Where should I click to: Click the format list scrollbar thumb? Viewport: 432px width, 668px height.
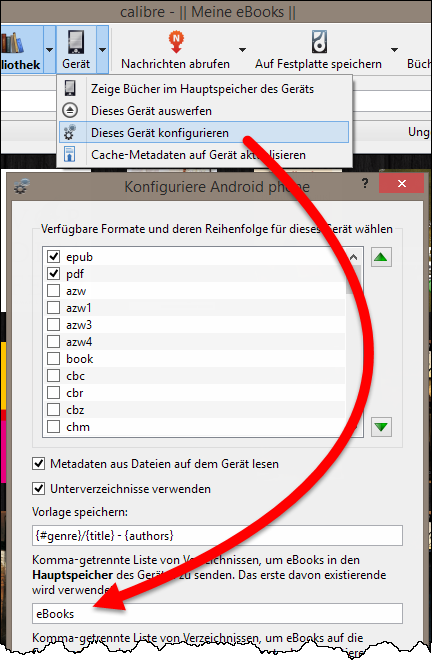pyautogui.click(x=354, y=279)
